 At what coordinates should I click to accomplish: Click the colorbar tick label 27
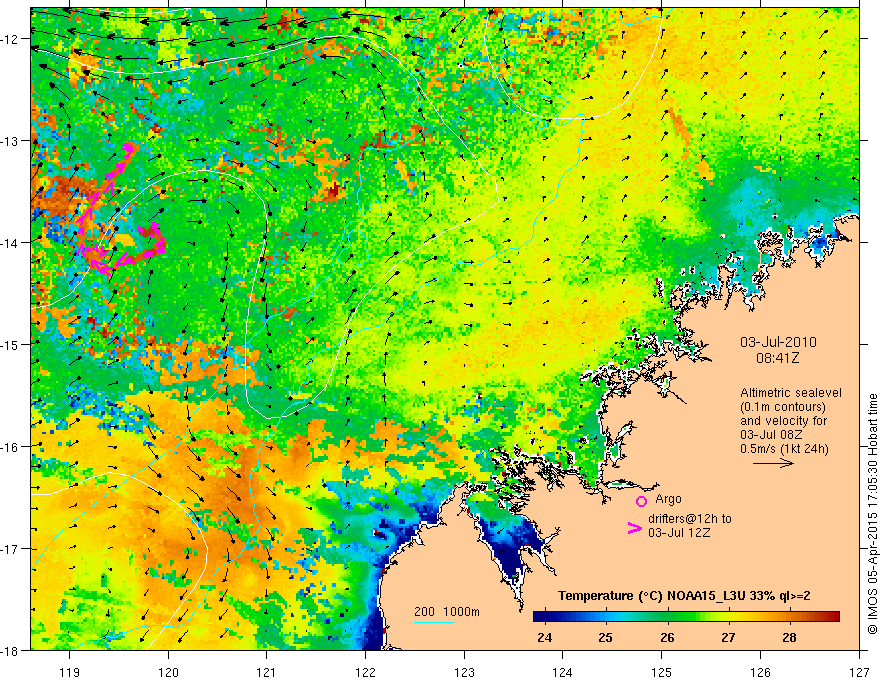point(728,637)
